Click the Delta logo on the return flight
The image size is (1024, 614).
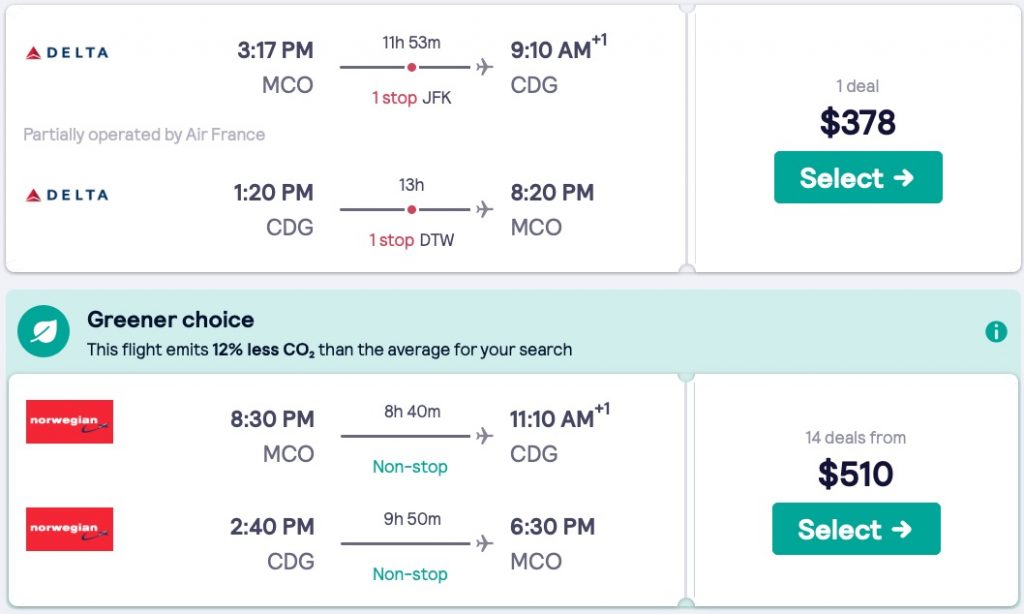[67, 195]
